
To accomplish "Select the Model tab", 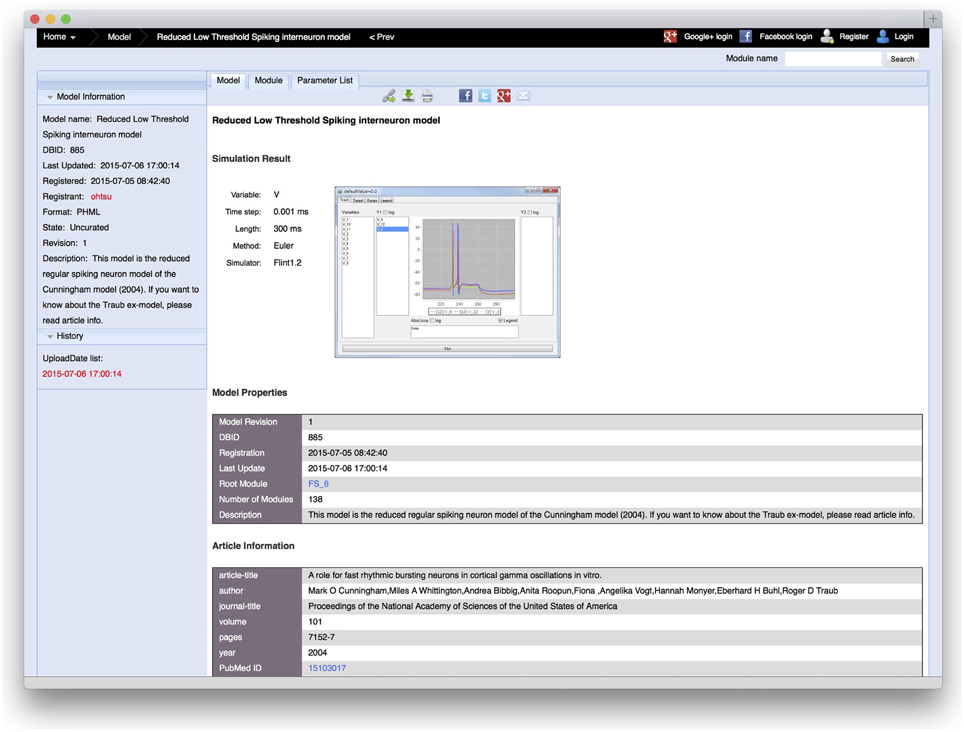I will (x=228, y=81).
